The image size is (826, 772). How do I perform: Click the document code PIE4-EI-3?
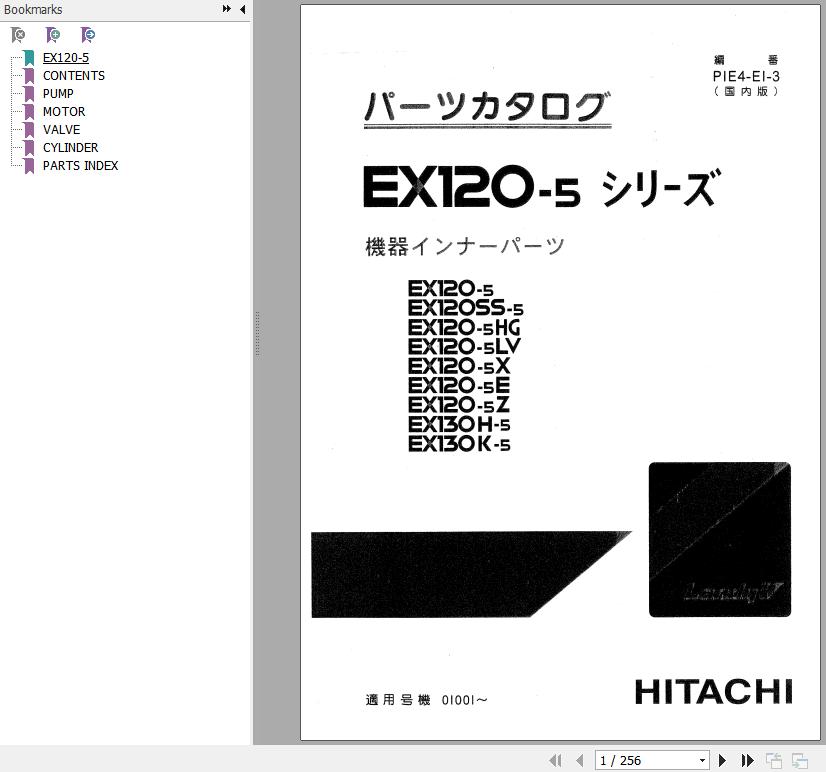(746, 76)
